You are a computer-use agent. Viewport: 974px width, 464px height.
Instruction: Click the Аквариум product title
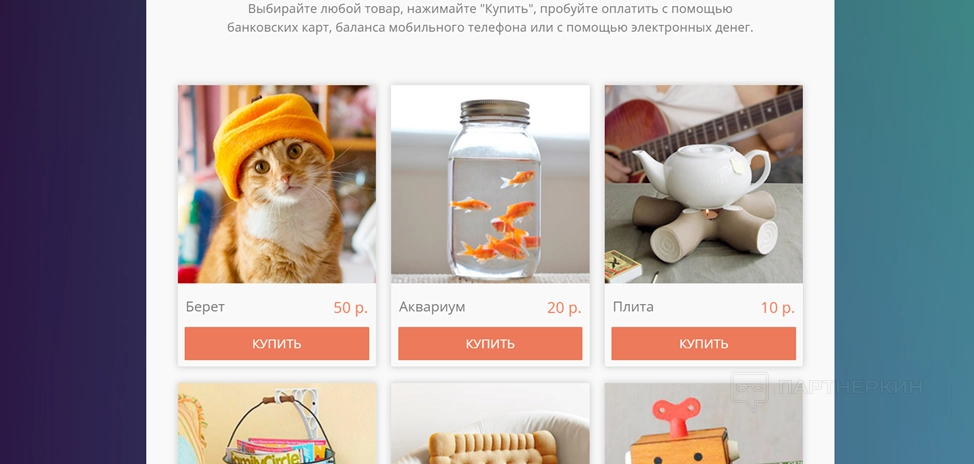[432, 307]
